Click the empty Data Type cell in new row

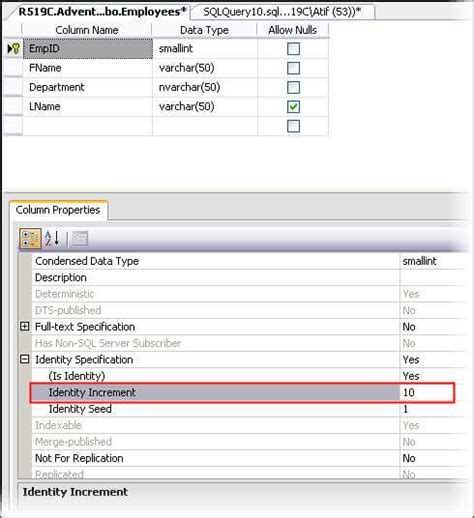coord(205,126)
